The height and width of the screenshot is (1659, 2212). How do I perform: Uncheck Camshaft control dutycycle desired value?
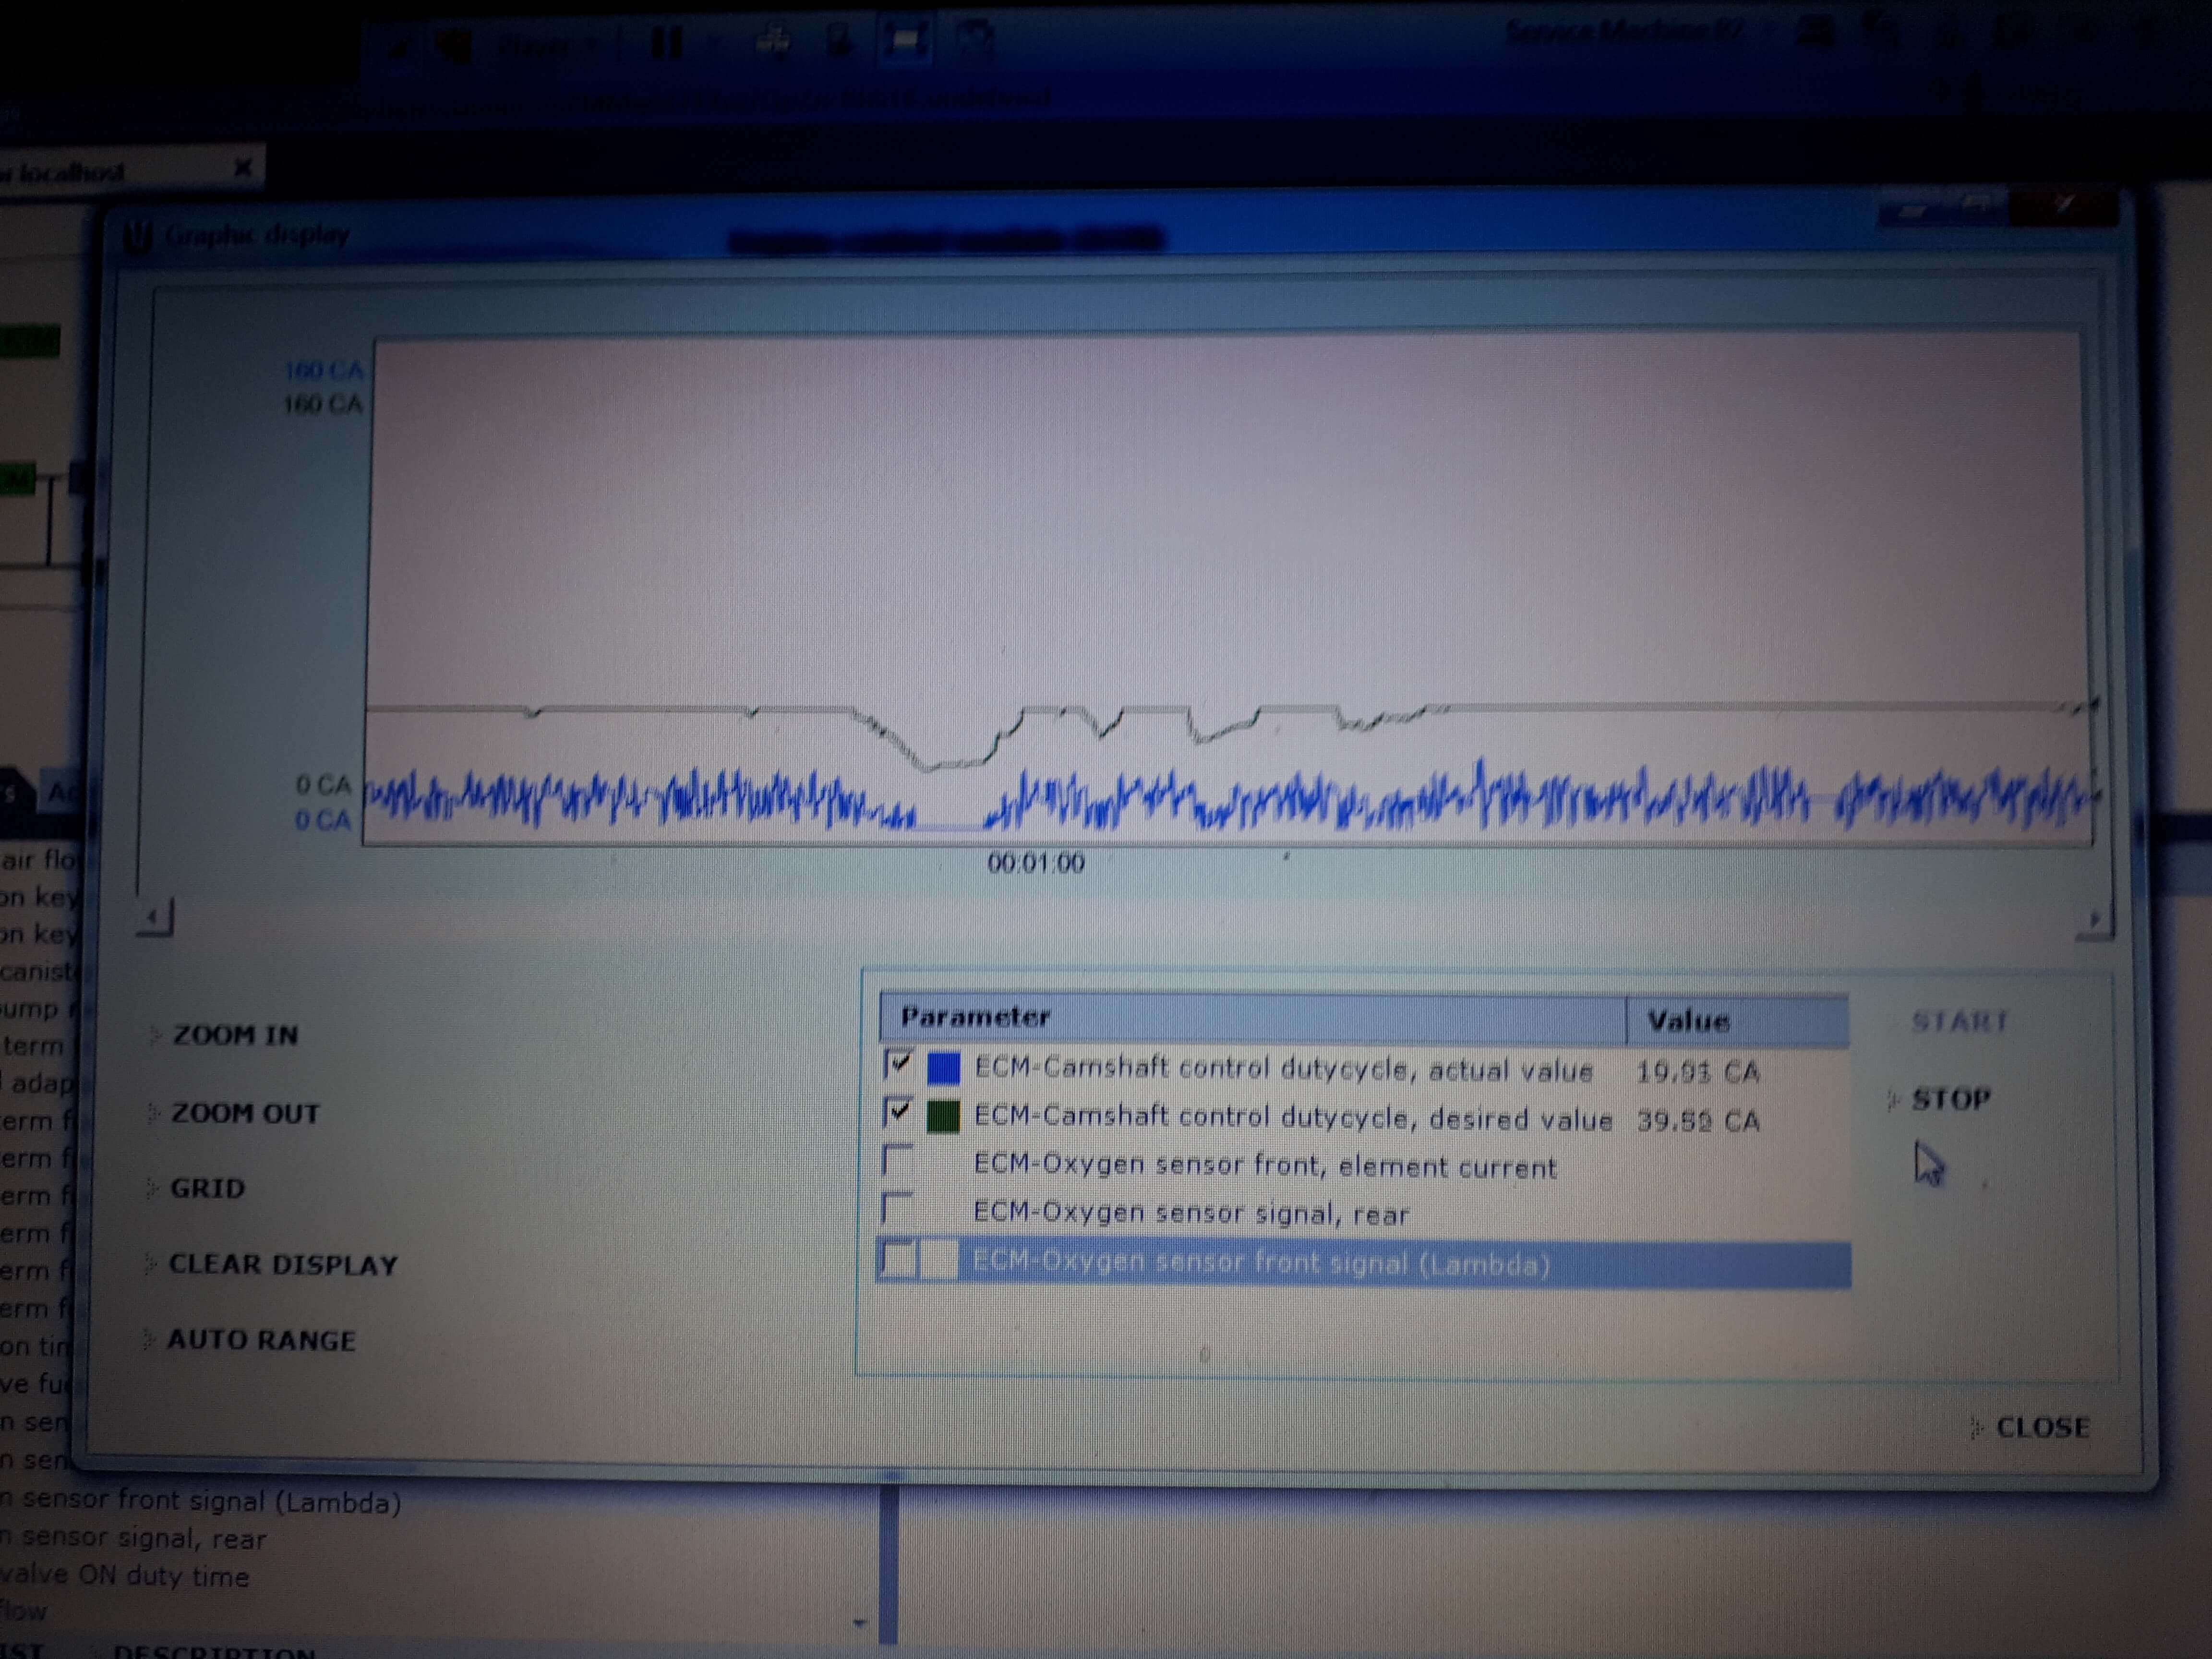(898, 1111)
